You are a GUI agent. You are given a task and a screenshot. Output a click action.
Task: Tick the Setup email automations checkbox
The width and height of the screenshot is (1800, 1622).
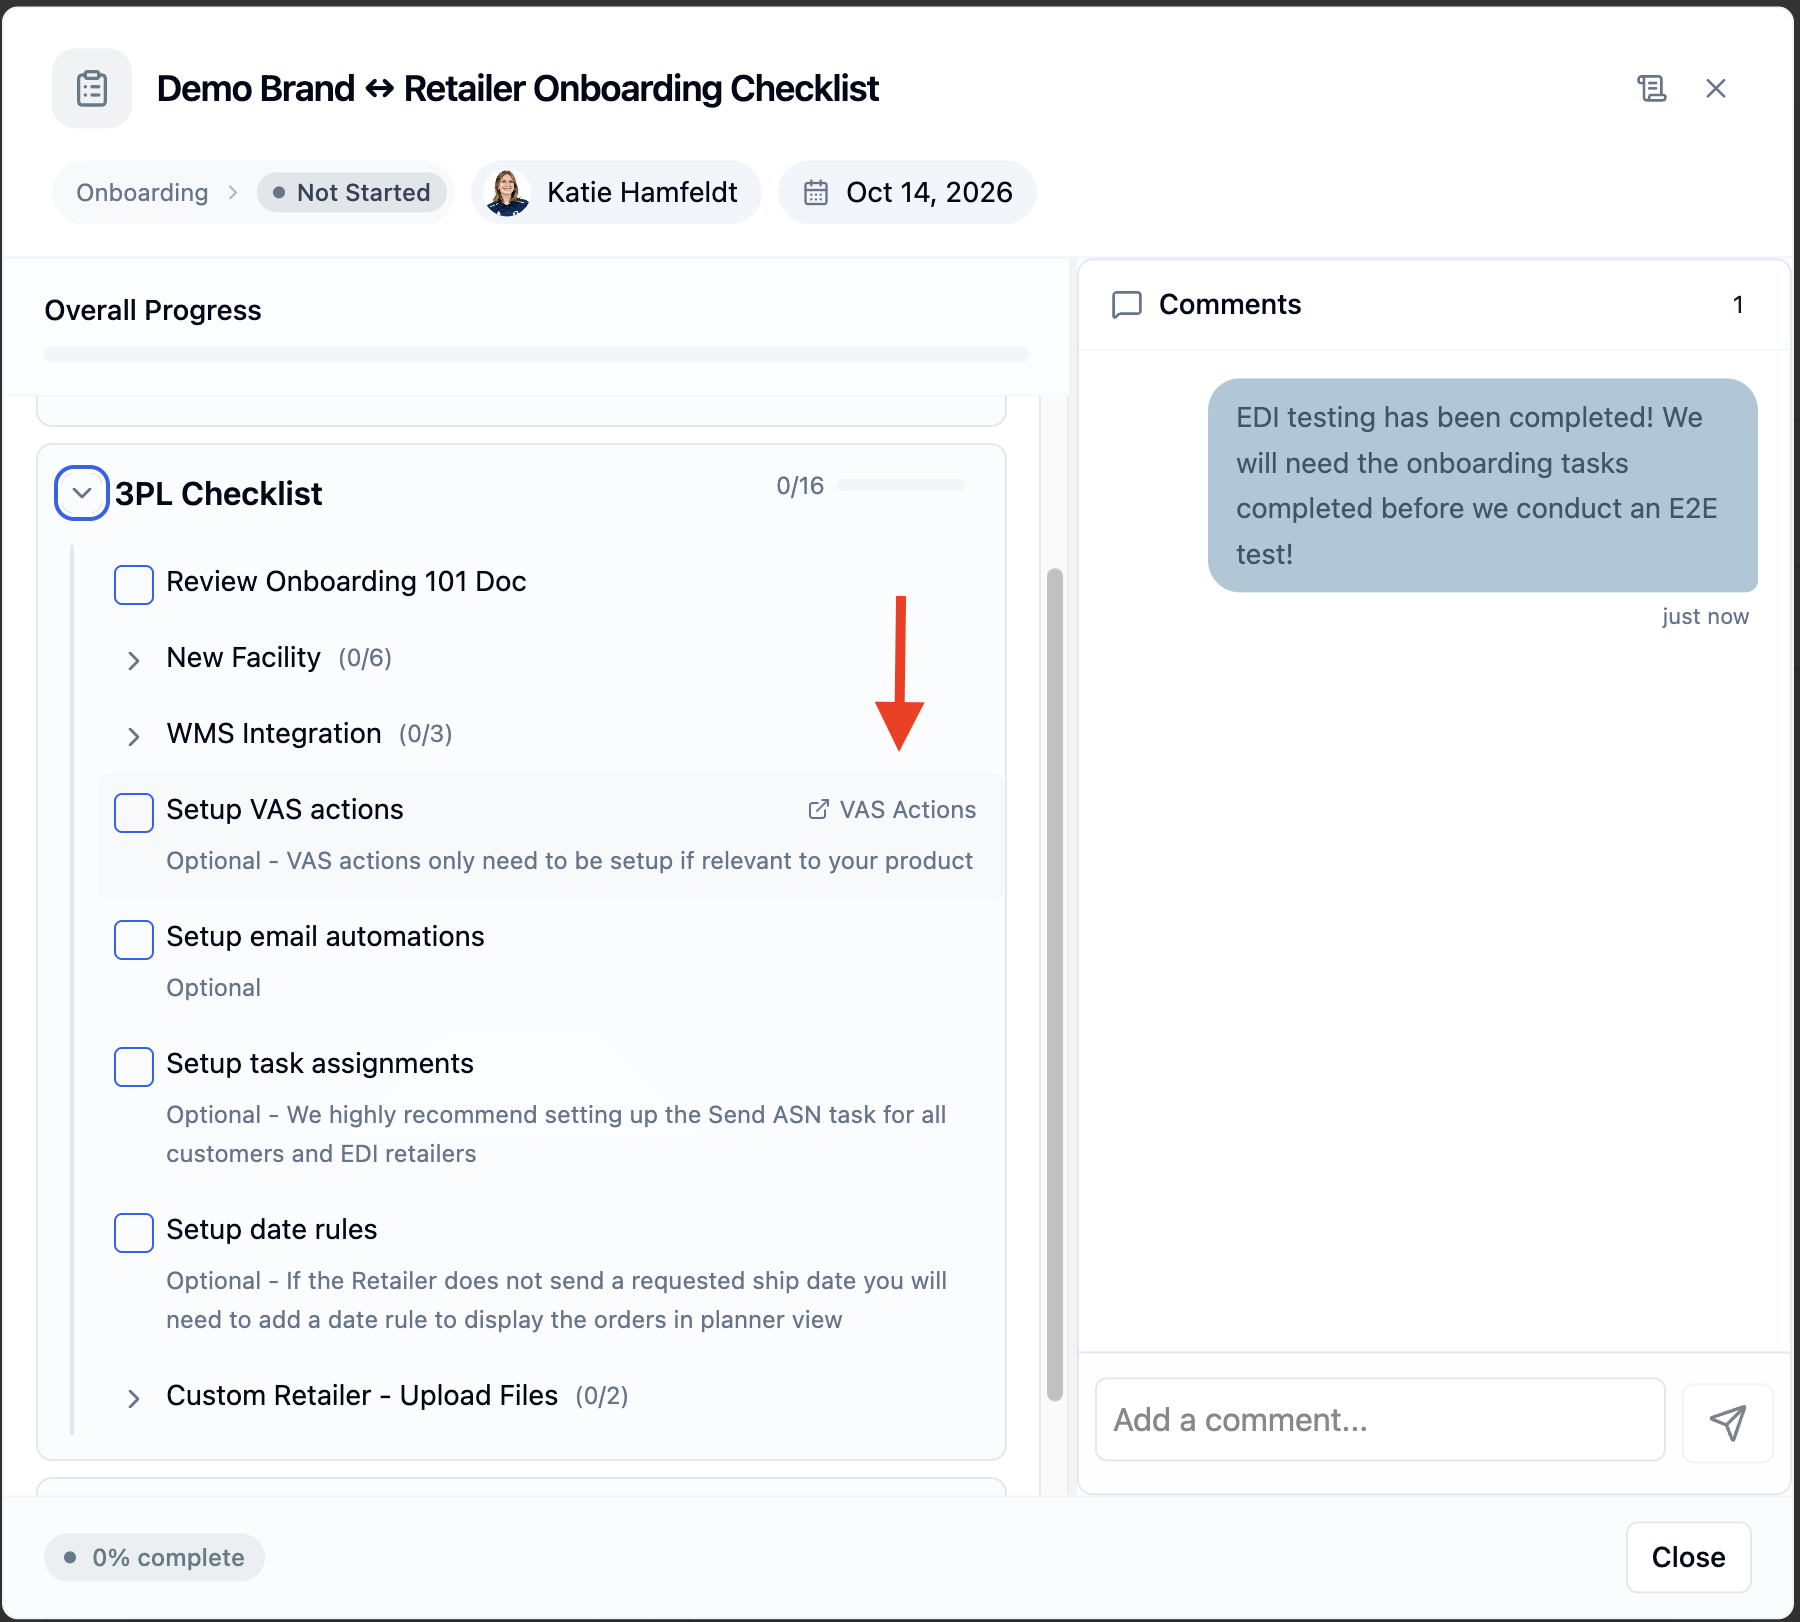(x=134, y=939)
